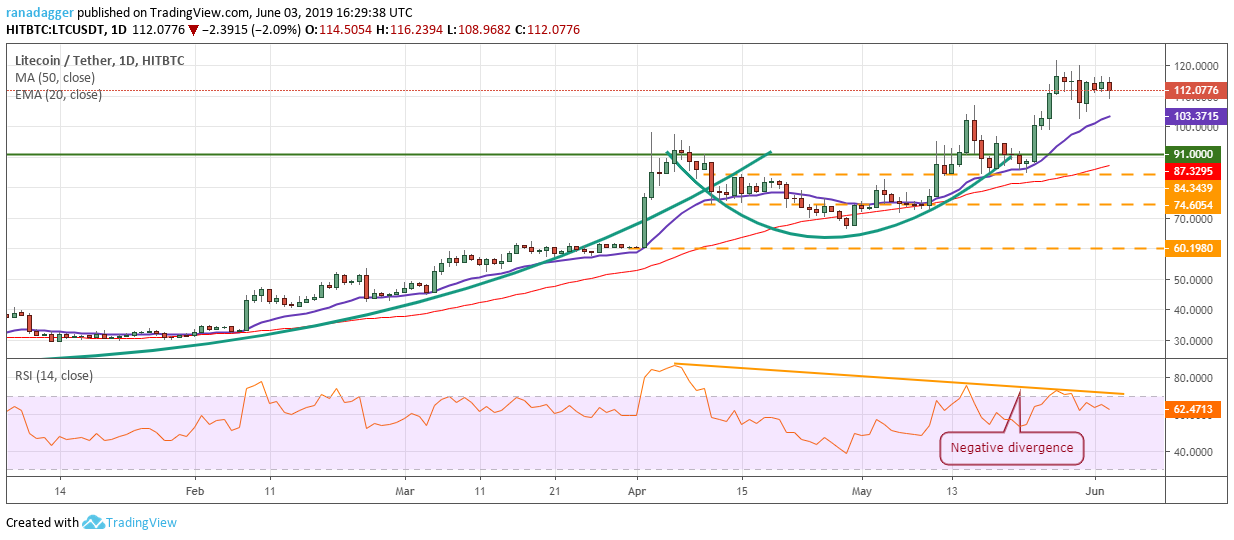Screen dimensions: 1234x540
Task: Click the 120.0000 price axis tick
Action: 1195,66
